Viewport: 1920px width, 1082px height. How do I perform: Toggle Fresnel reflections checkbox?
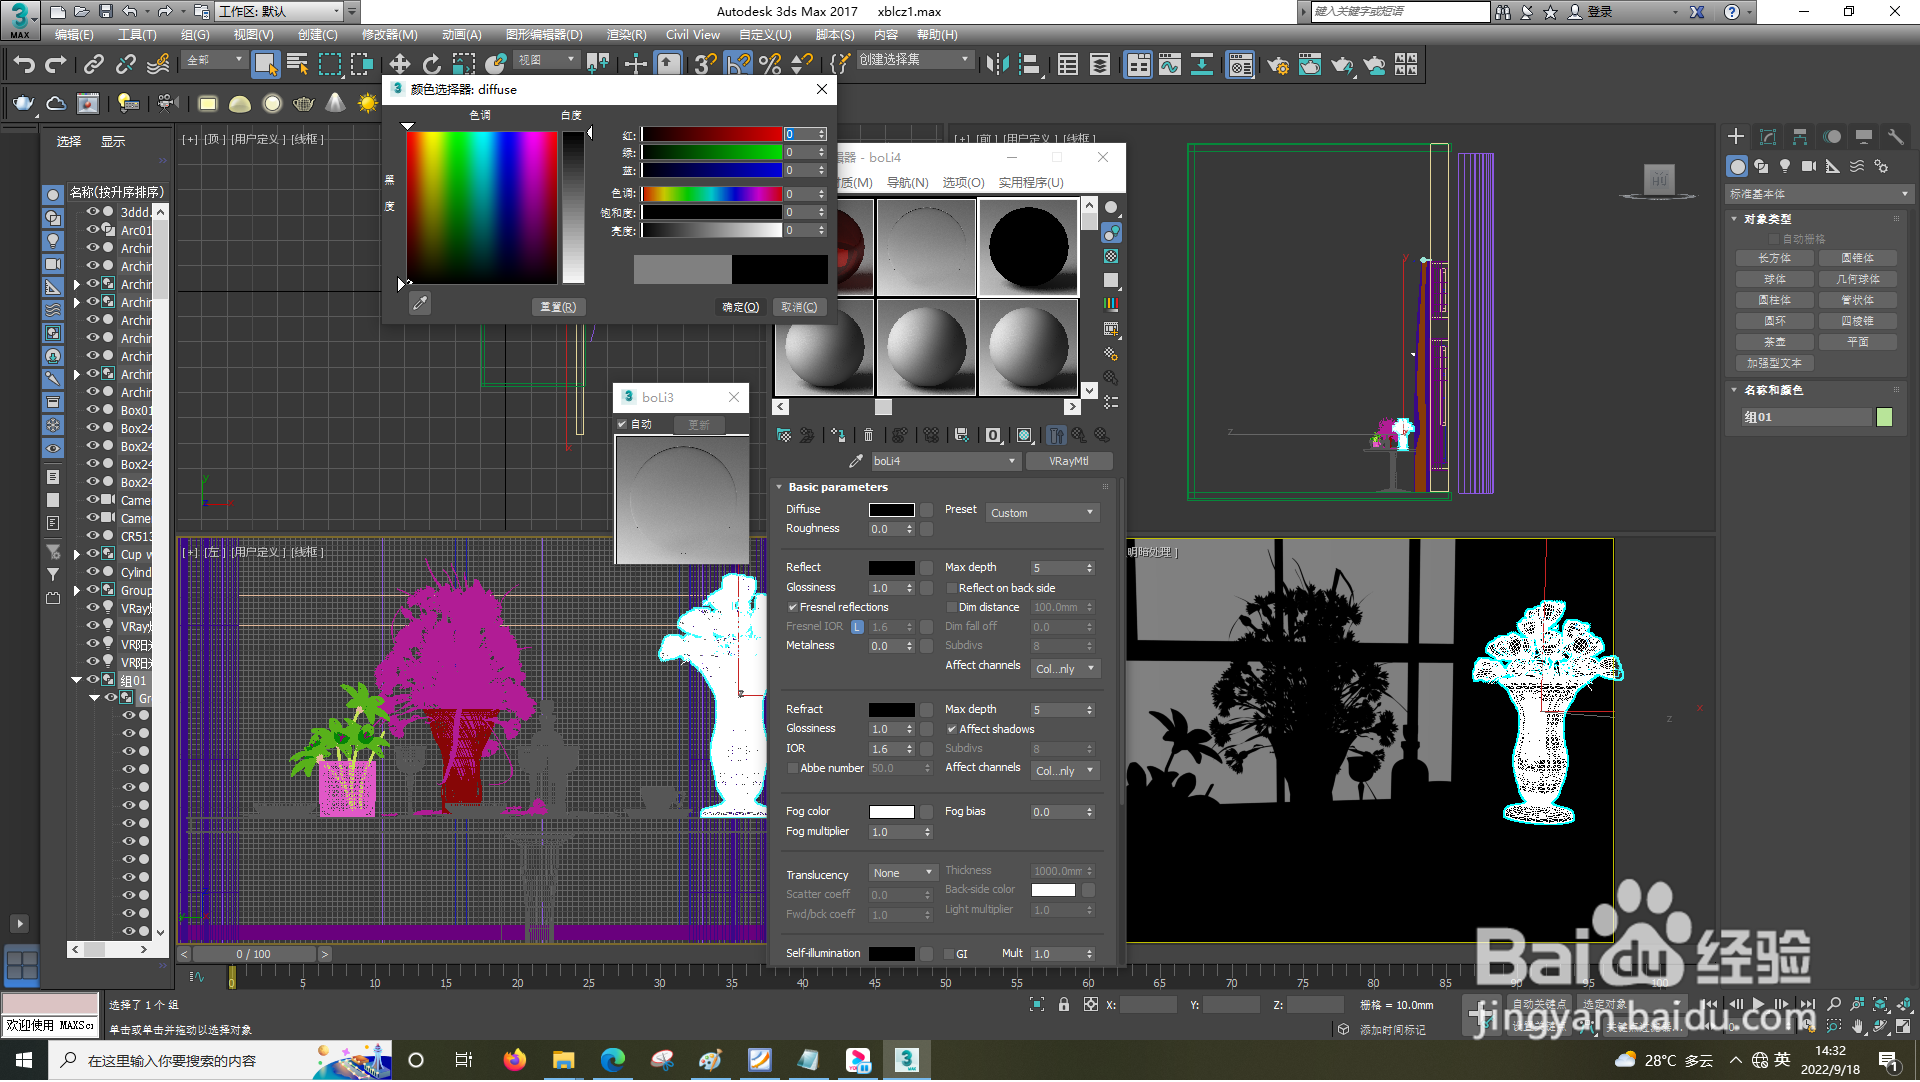pos(793,608)
